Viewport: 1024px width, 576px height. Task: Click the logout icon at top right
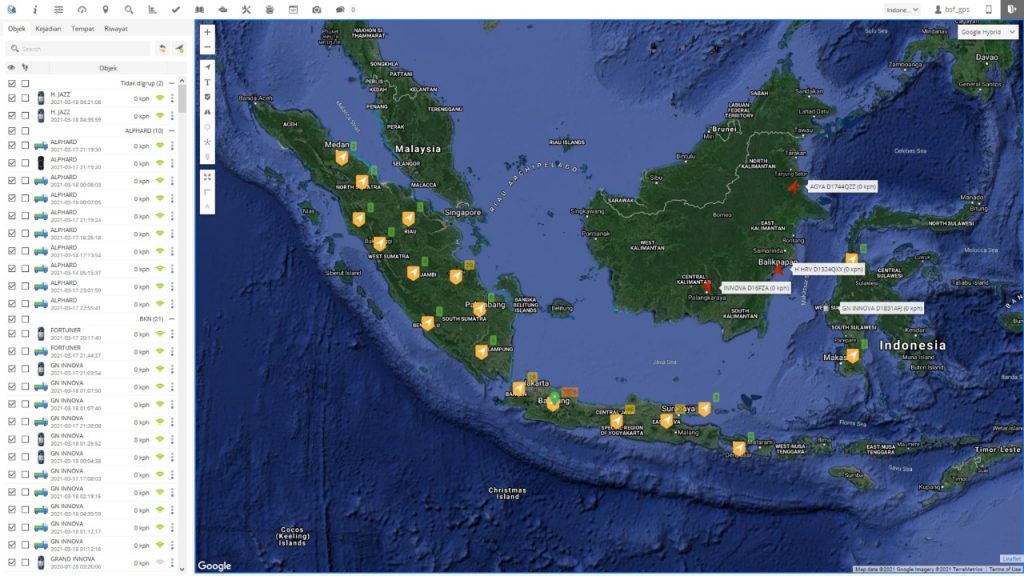coord(1011,9)
